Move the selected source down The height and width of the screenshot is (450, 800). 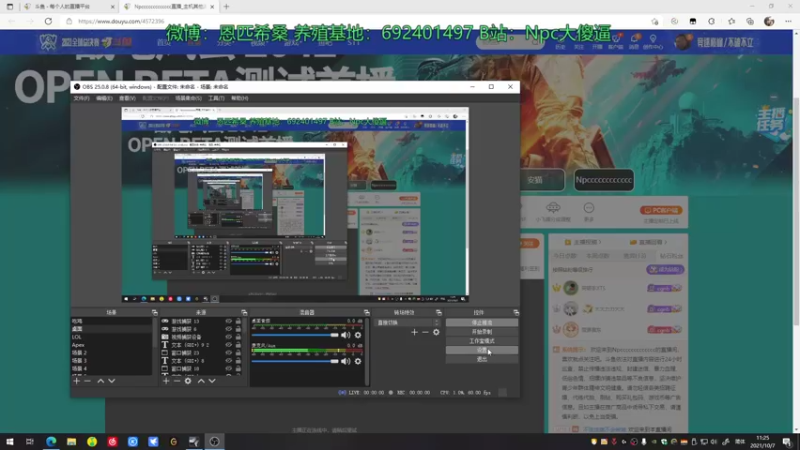(x=212, y=381)
